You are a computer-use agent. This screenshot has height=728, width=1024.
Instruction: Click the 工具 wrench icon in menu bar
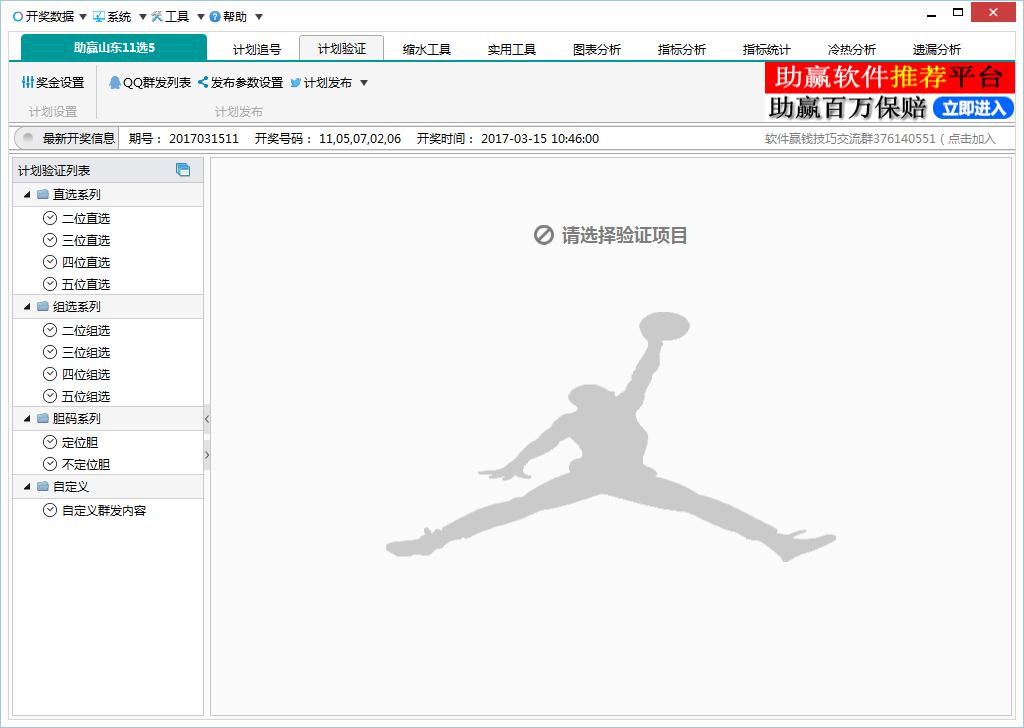pyautogui.click(x=157, y=17)
